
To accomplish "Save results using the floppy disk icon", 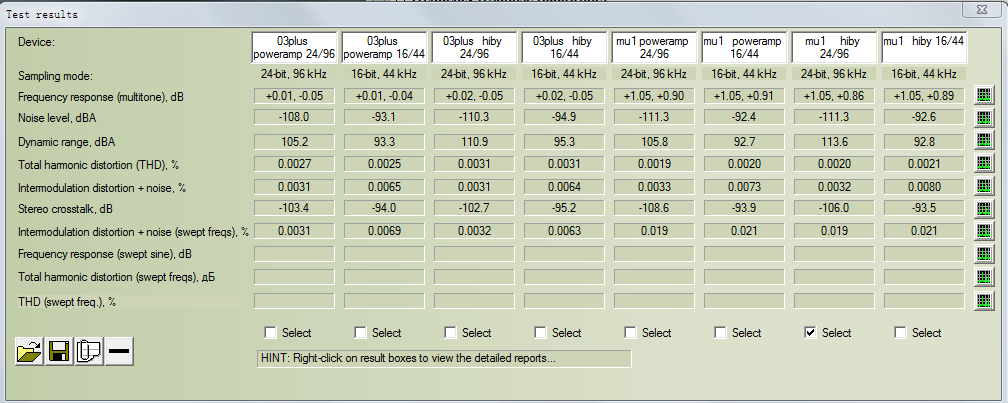I will (x=59, y=353).
